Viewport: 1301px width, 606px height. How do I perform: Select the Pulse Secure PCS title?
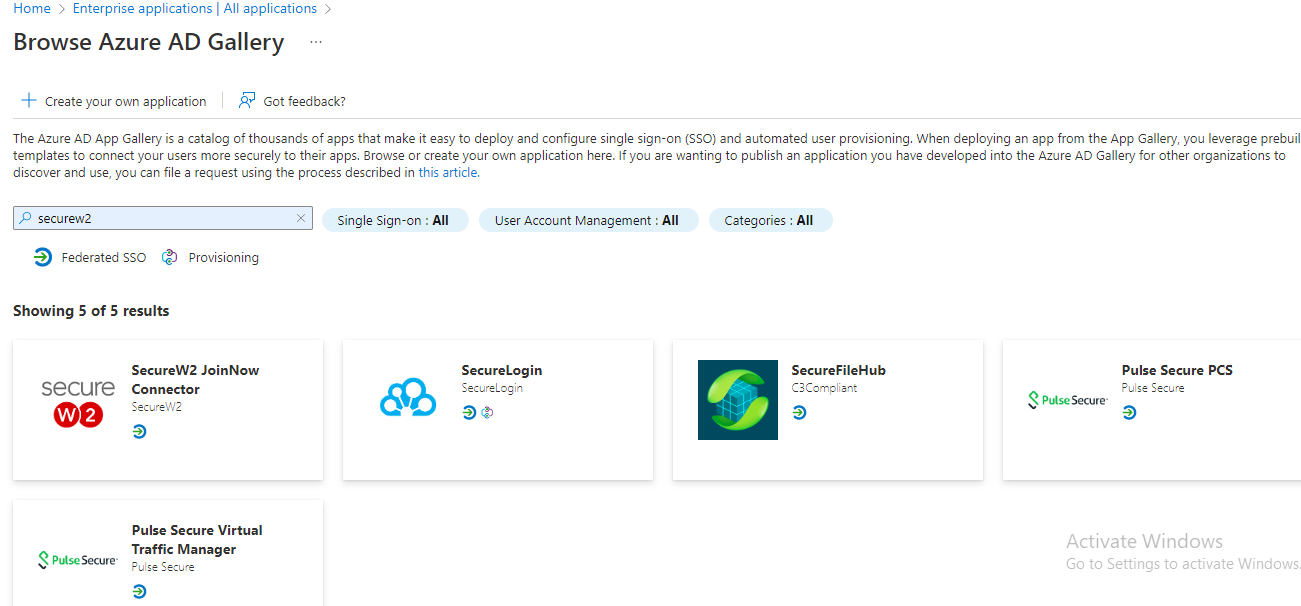click(x=1177, y=370)
